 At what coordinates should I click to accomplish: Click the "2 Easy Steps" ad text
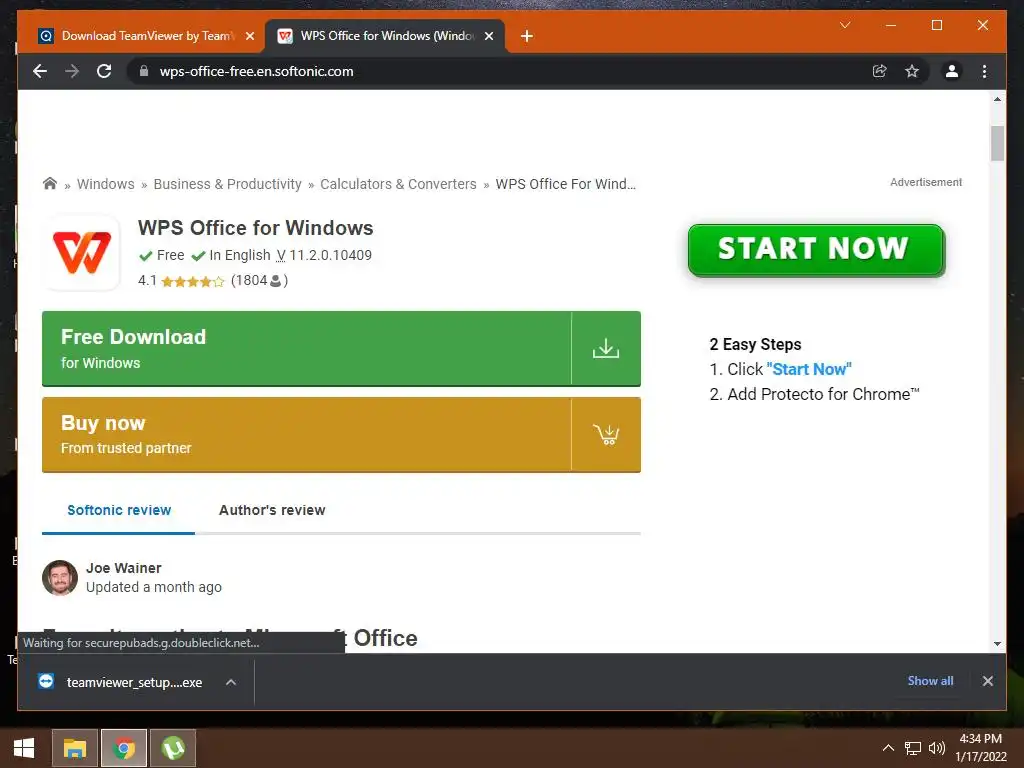coord(755,344)
